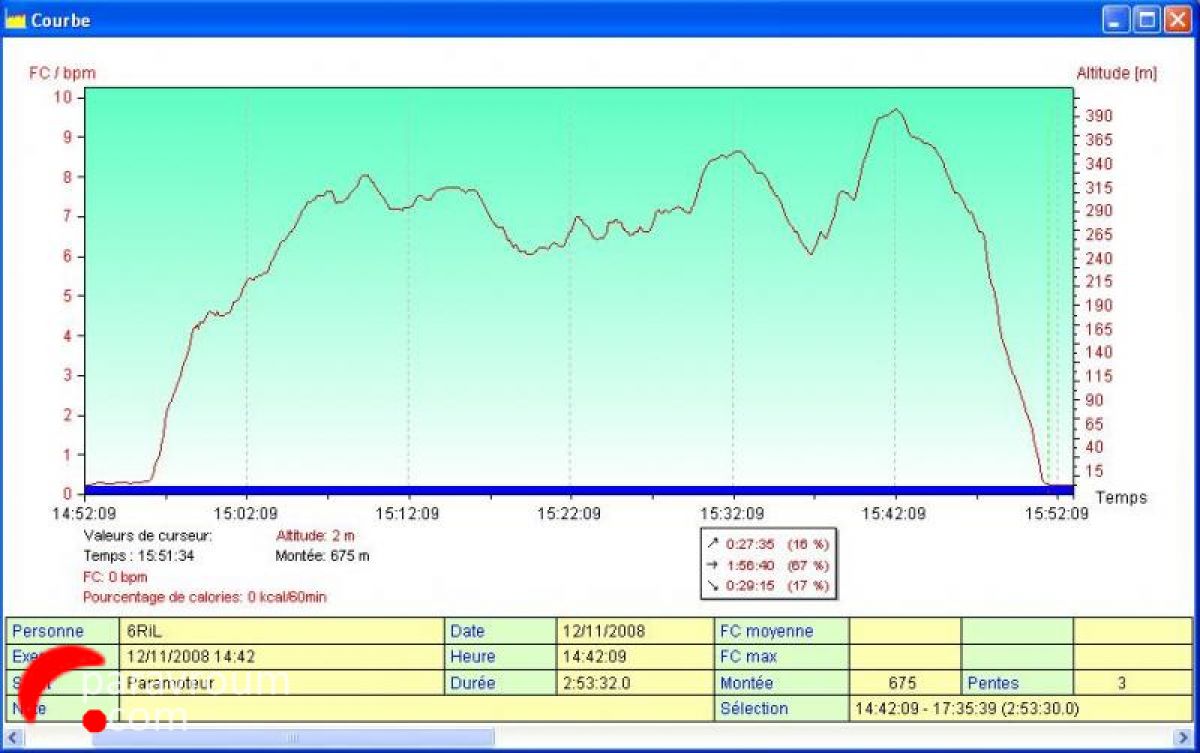Click the blue FC bar along time axis

tap(580, 490)
